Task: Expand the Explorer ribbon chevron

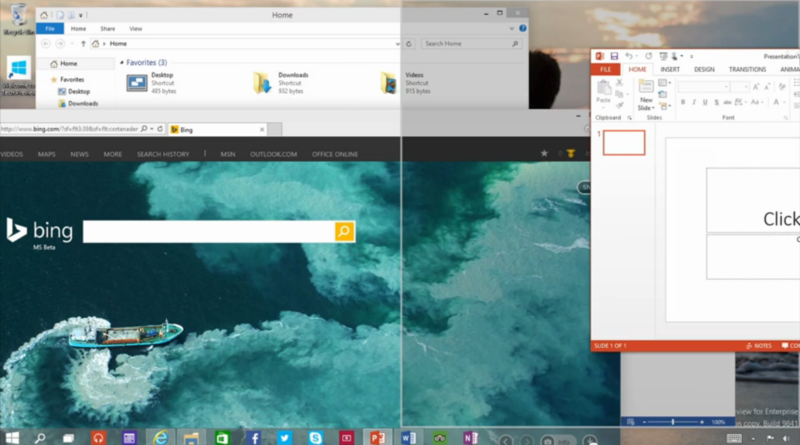Action: click(x=512, y=29)
